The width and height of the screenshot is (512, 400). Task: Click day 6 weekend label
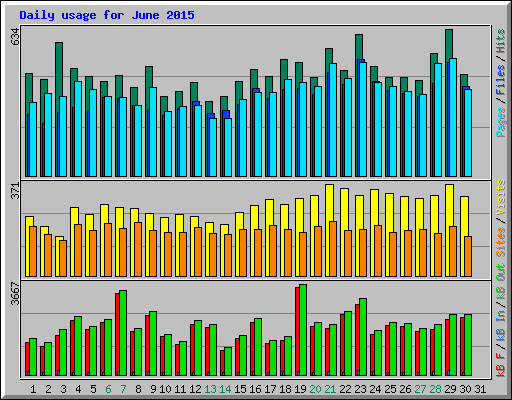(x=108, y=389)
